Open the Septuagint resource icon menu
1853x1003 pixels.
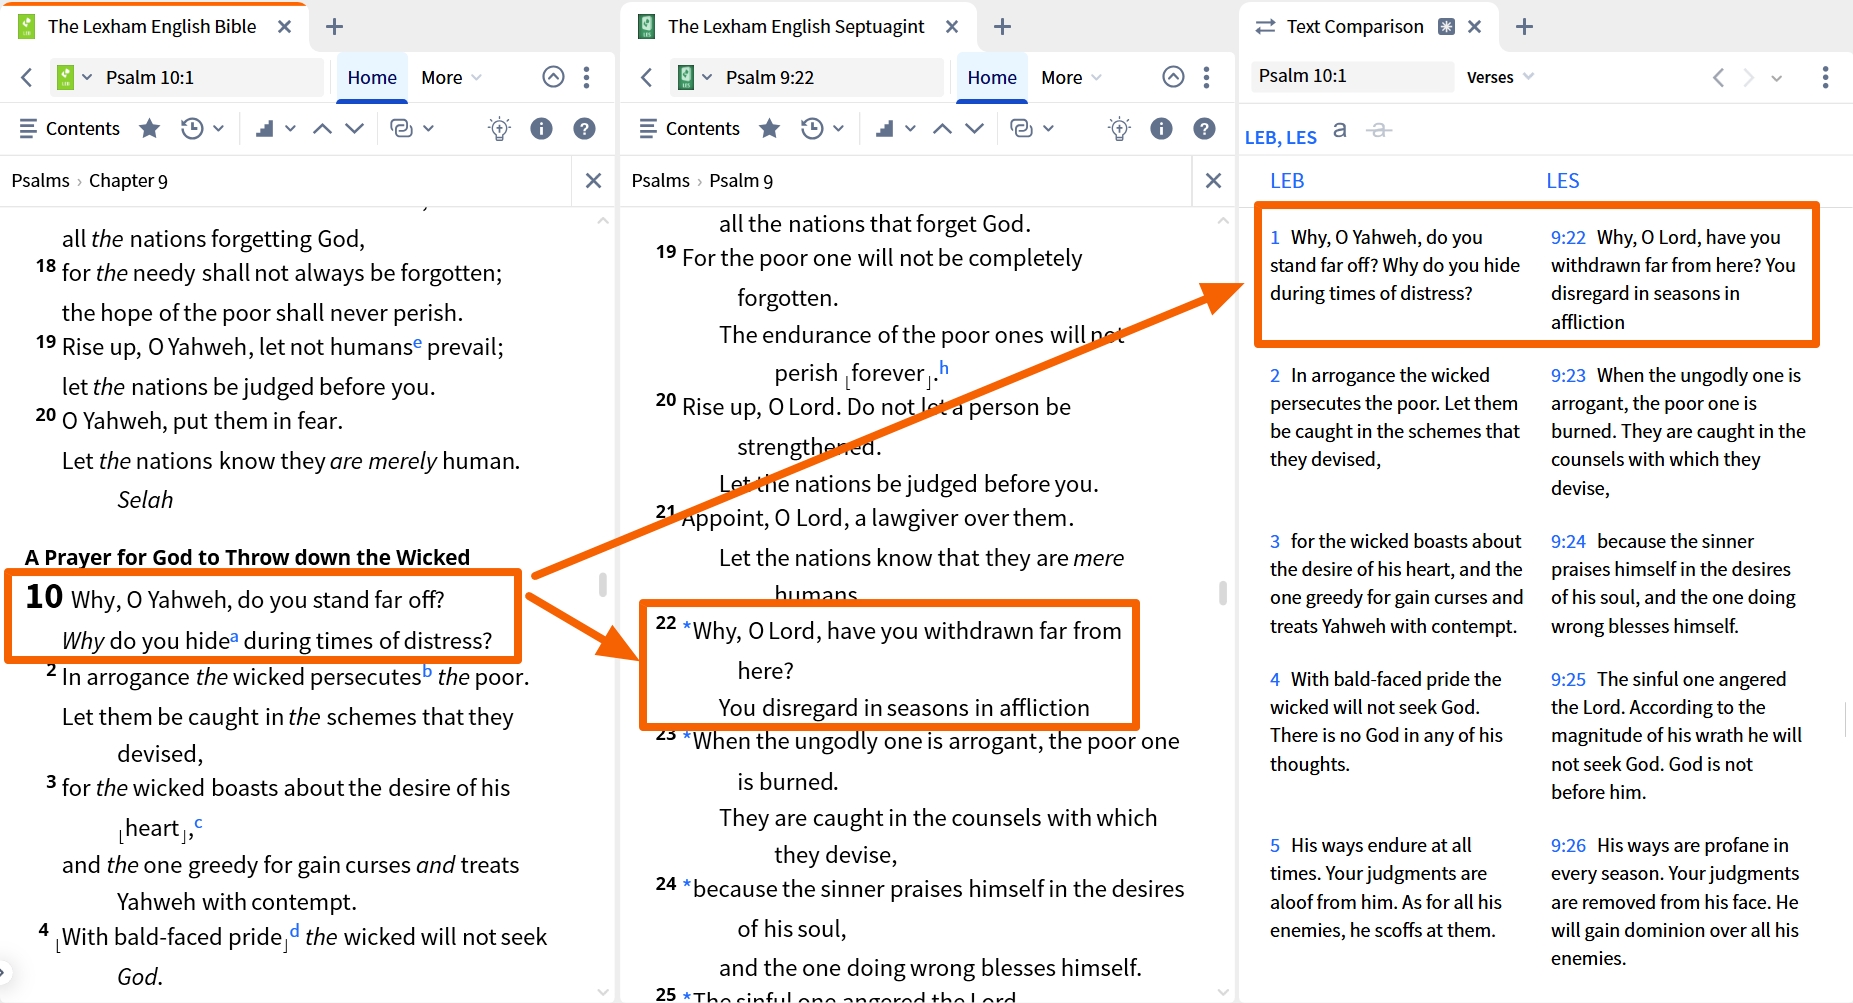695,77
